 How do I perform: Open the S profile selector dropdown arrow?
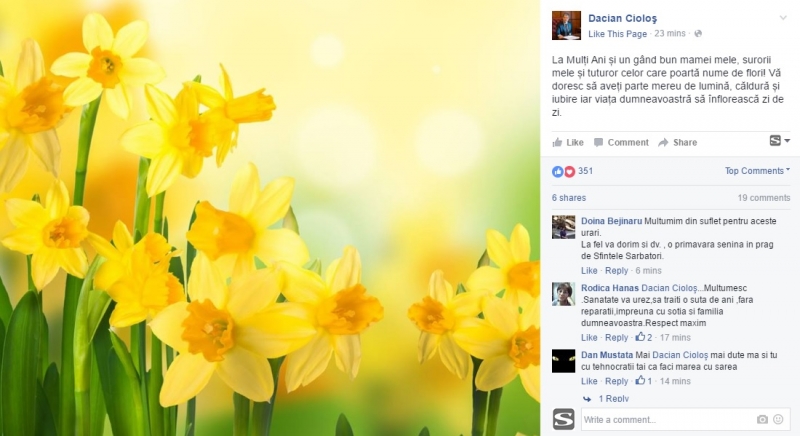coord(787,141)
